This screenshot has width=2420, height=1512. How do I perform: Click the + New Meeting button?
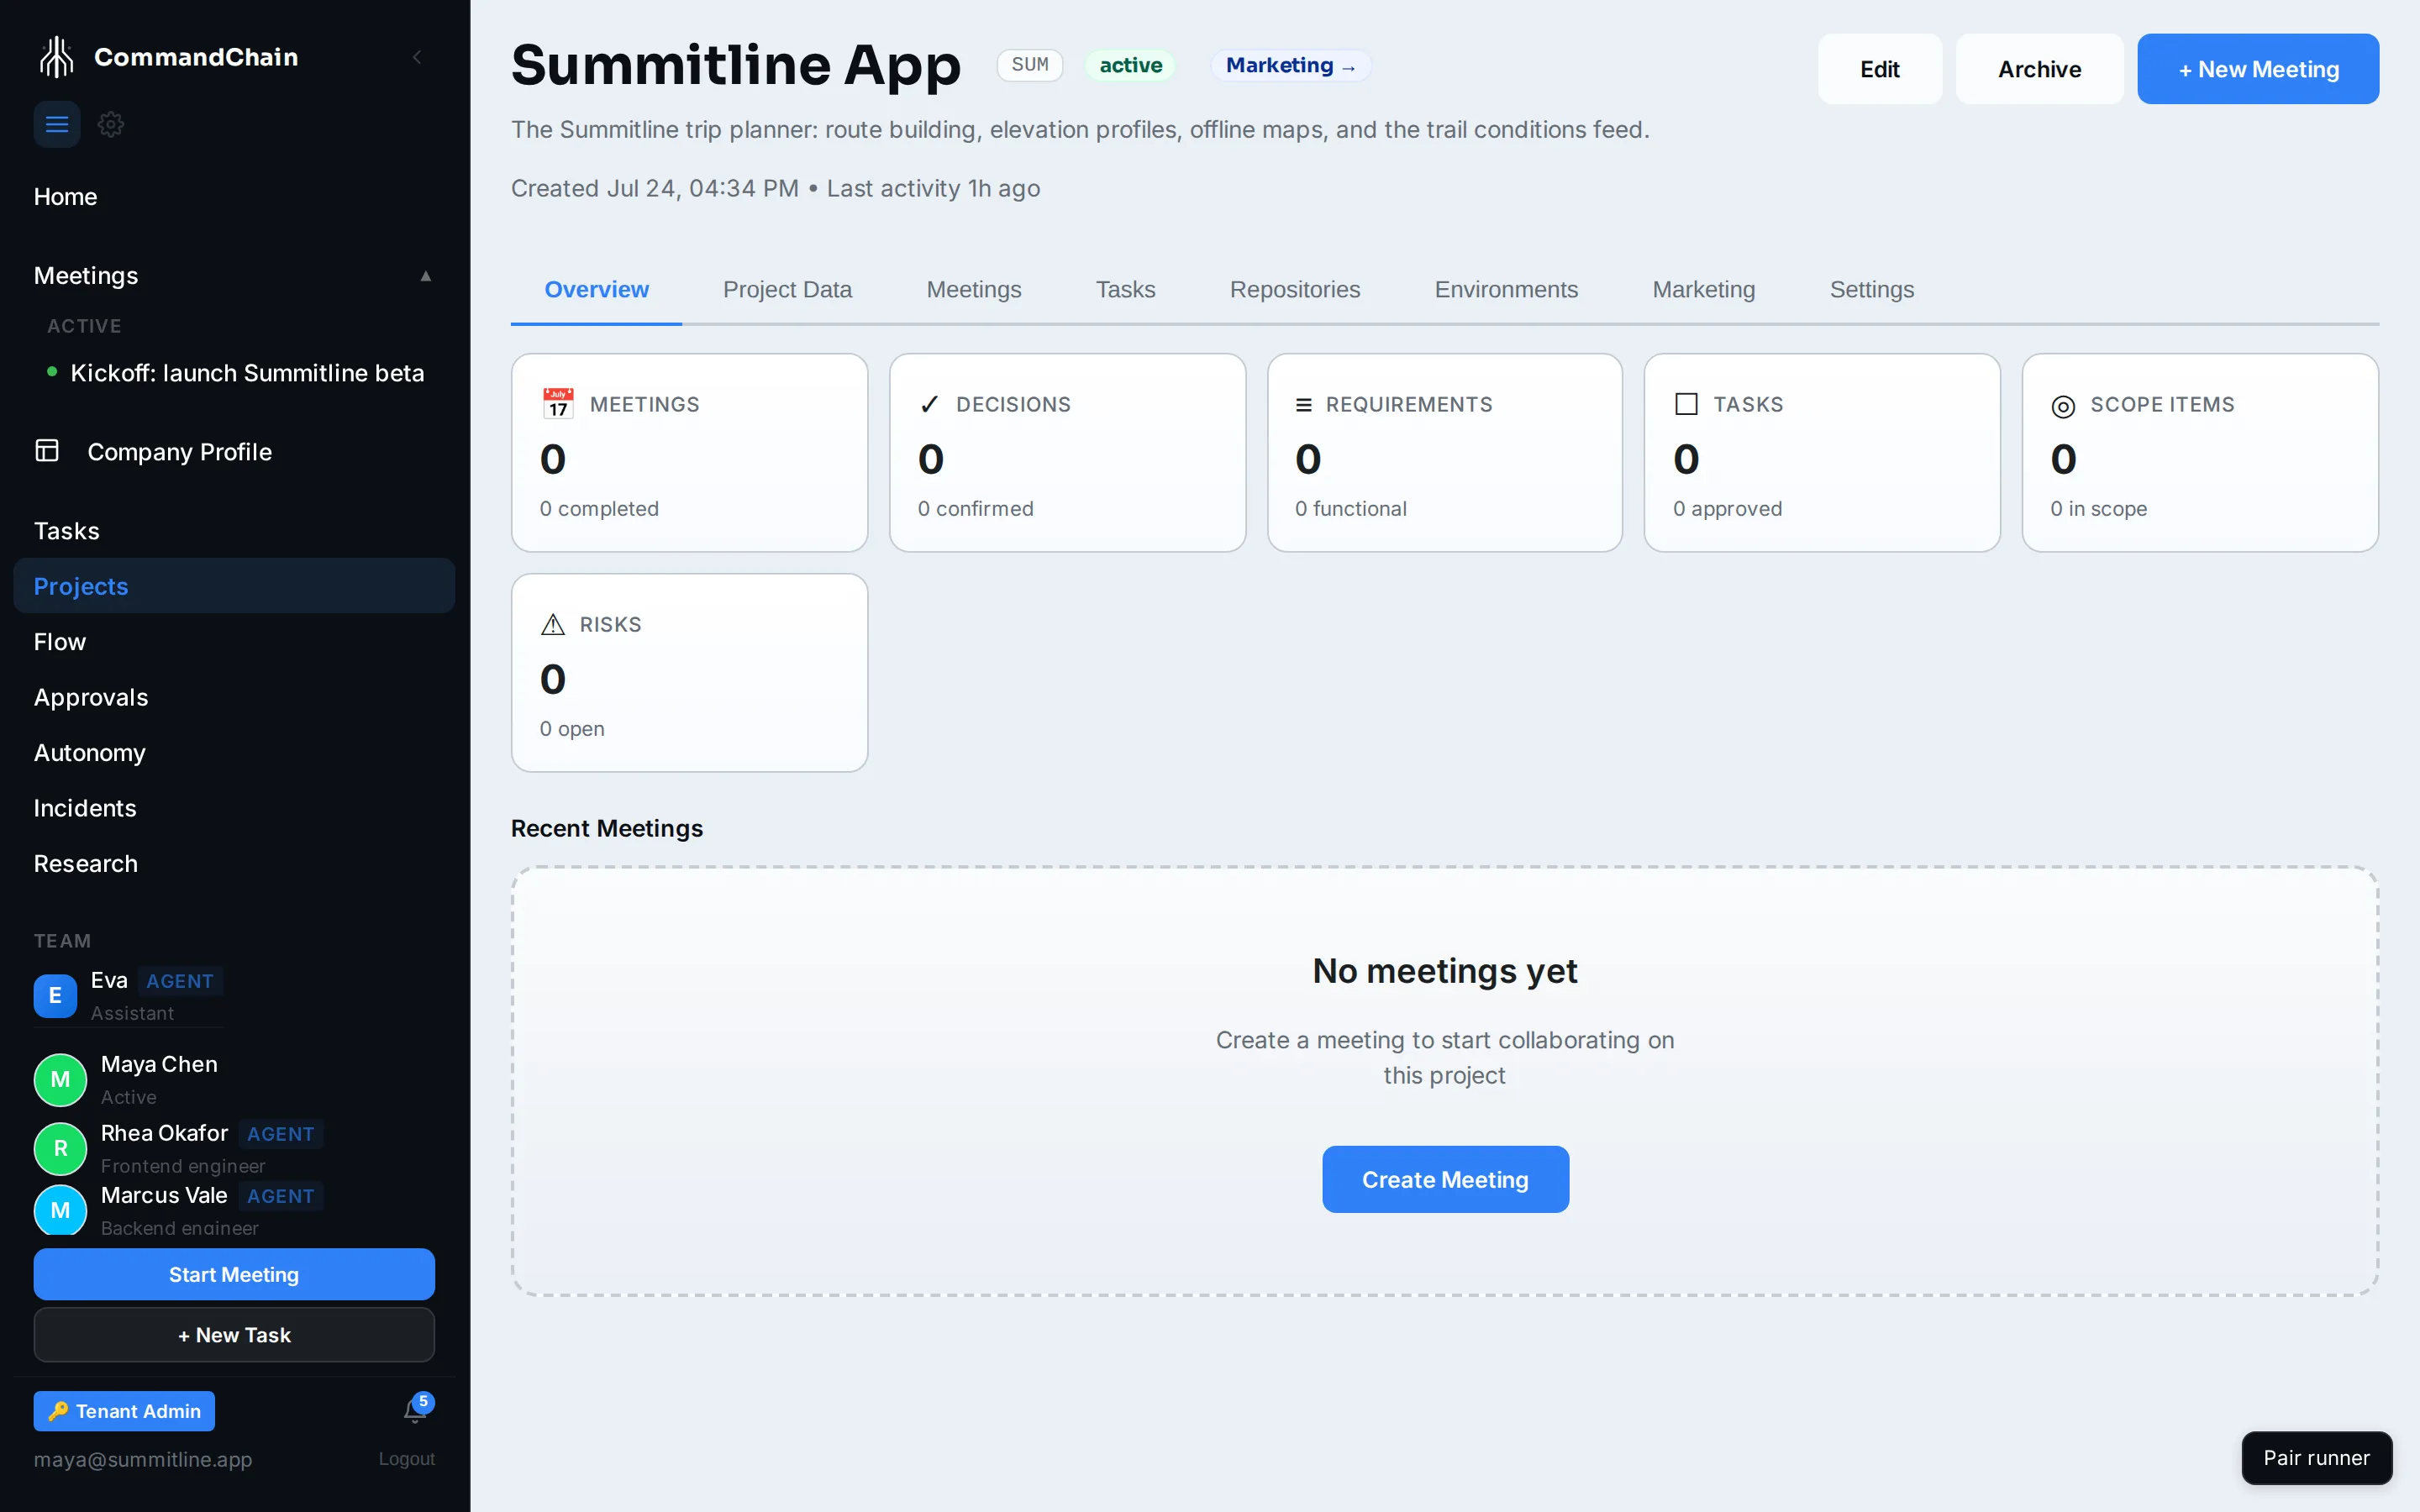click(x=2258, y=69)
